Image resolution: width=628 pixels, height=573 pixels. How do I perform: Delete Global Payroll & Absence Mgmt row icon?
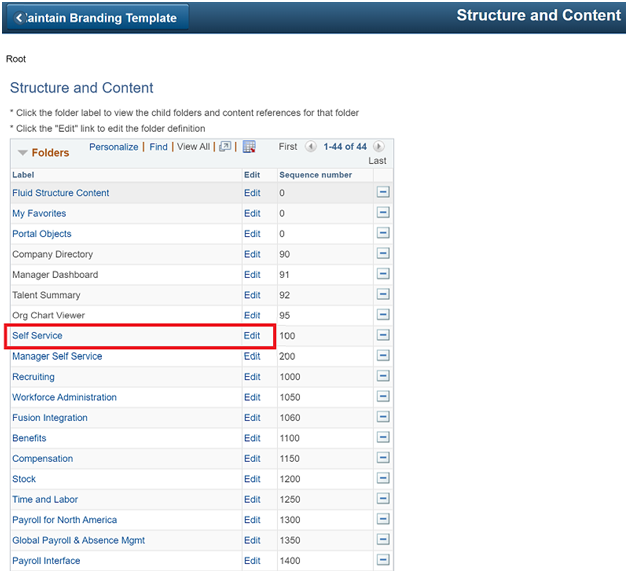pyautogui.click(x=383, y=539)
